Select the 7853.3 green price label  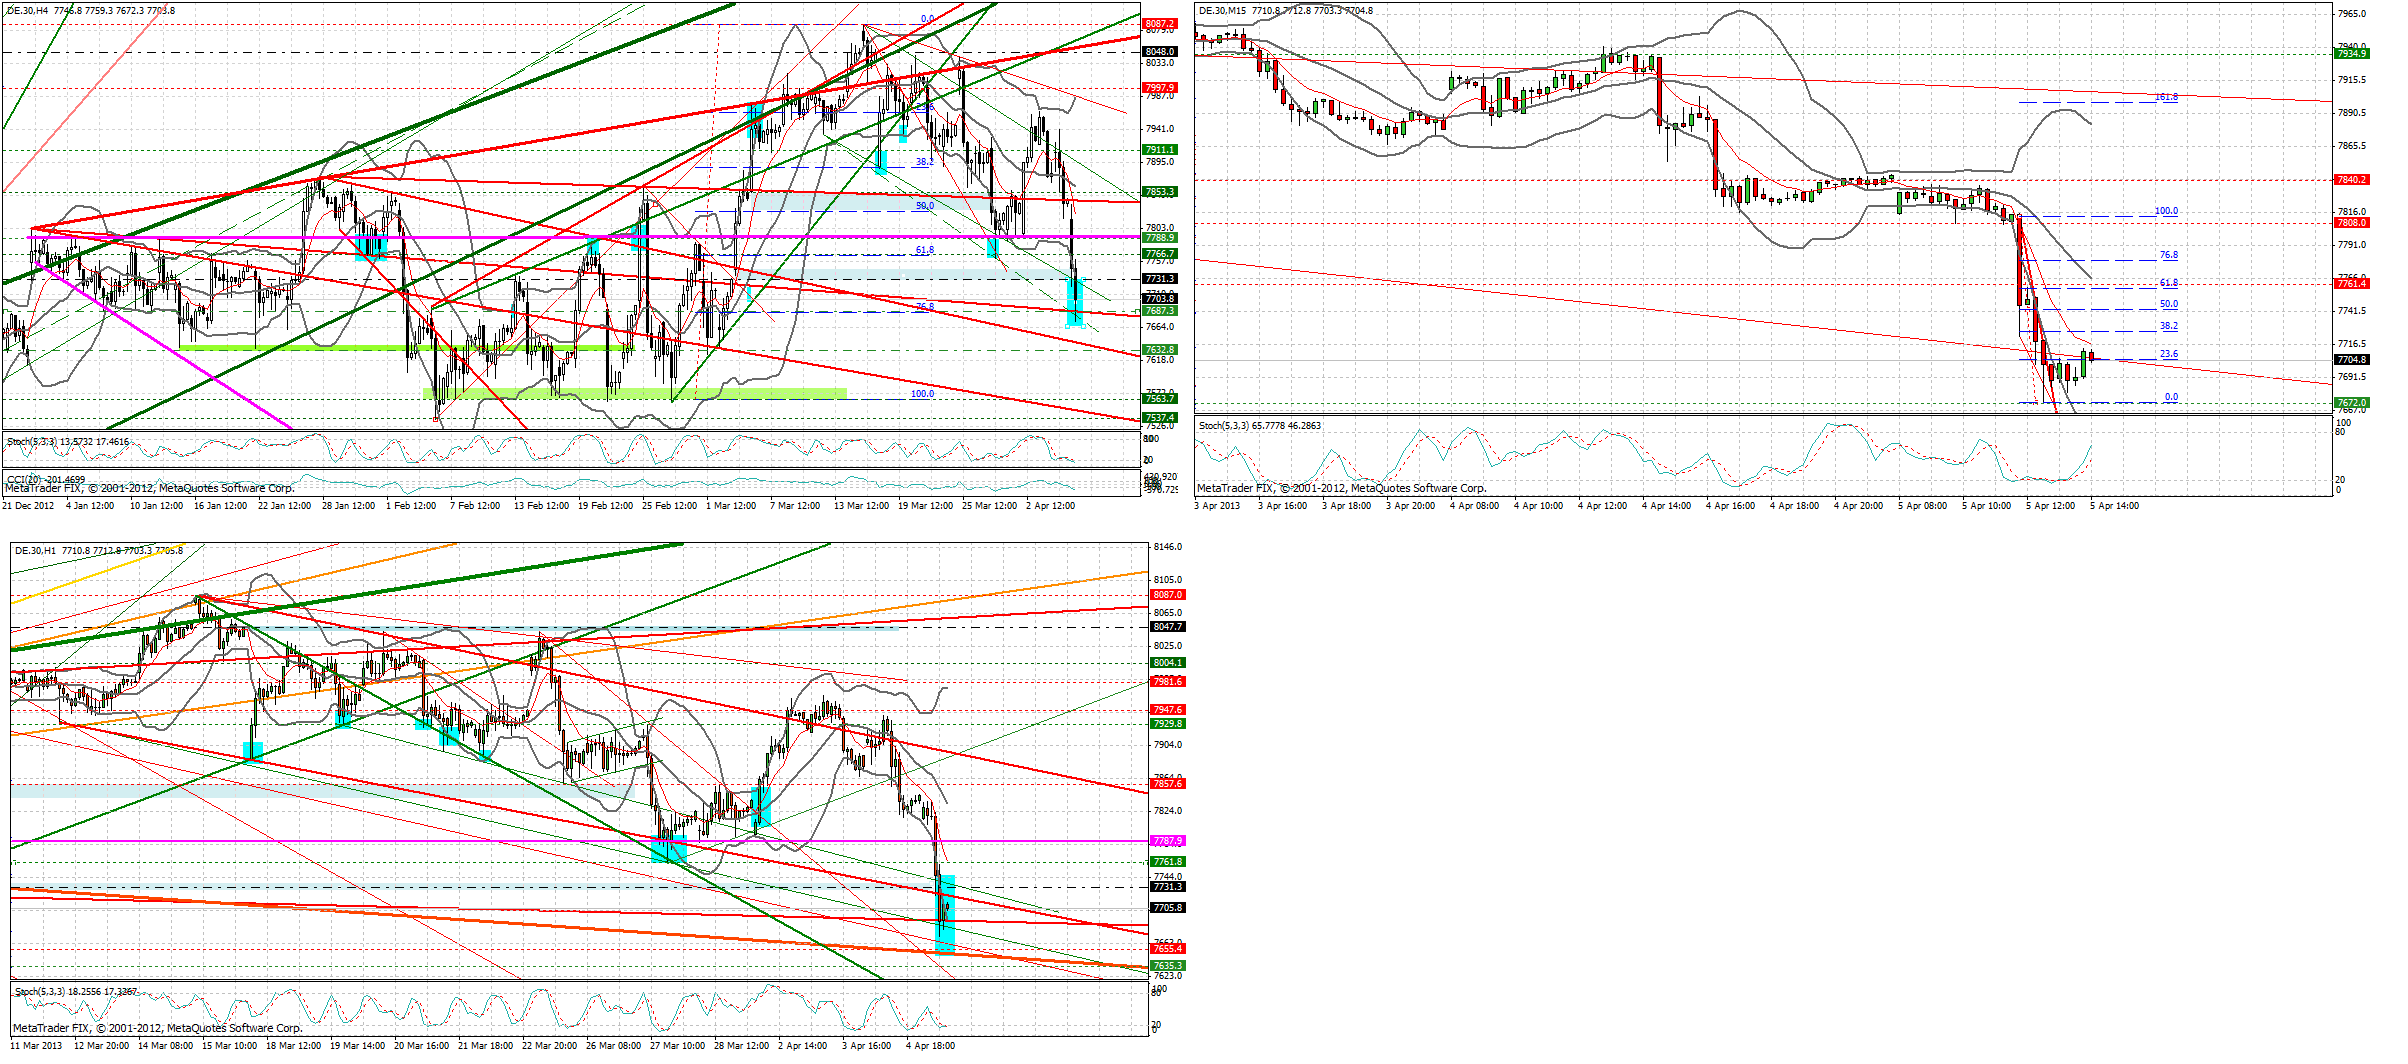[1160, 191]
